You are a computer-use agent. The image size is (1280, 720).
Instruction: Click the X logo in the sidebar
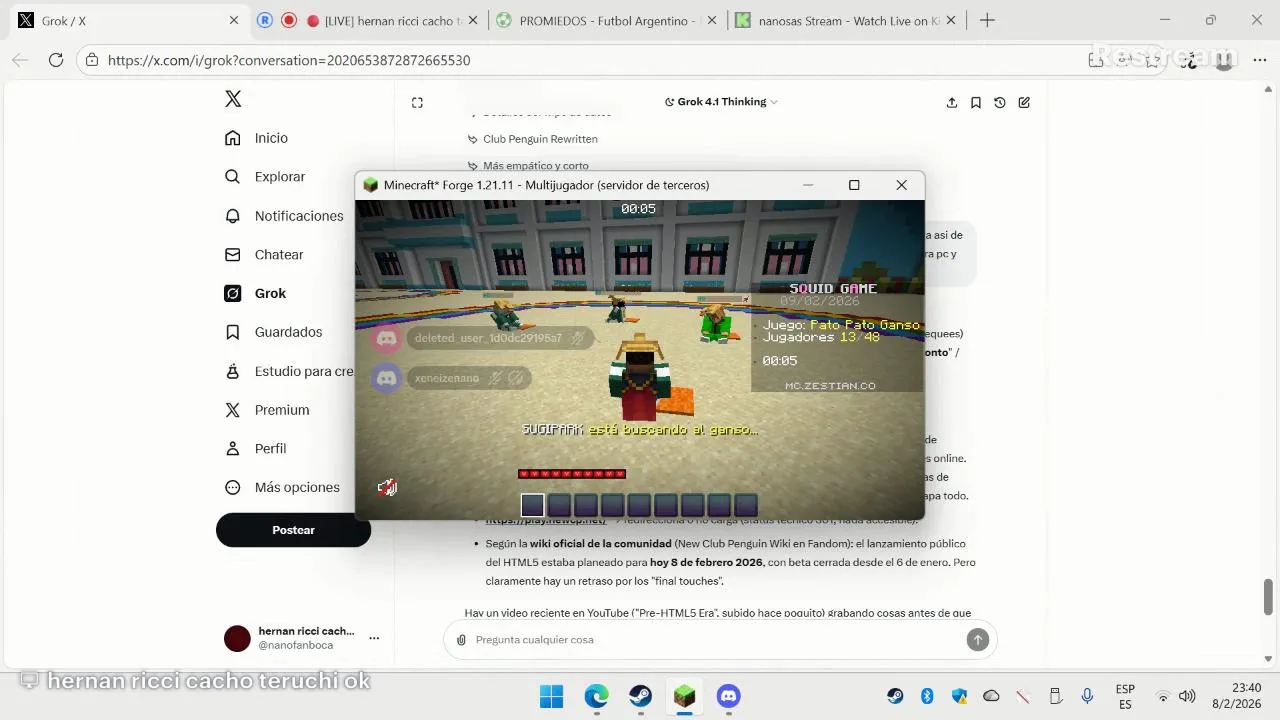click(x=233, y=99)
